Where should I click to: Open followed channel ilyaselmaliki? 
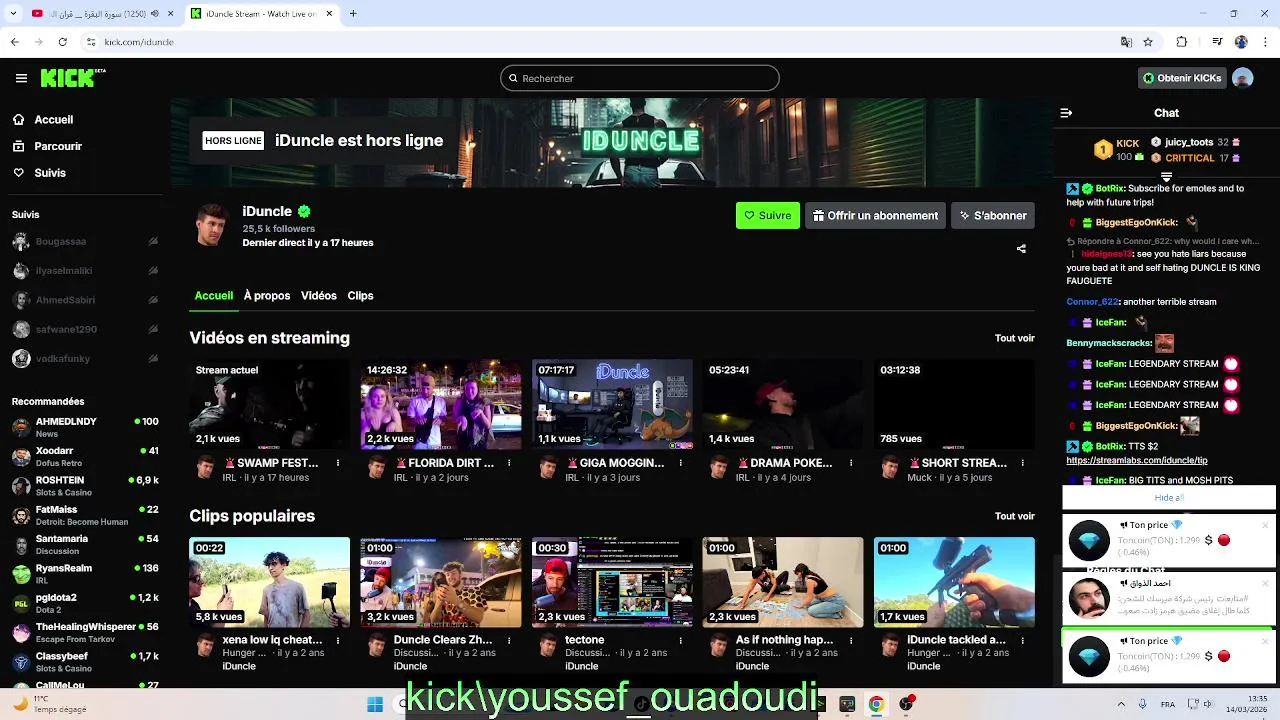pyautogui.click(x=84, y=270)
